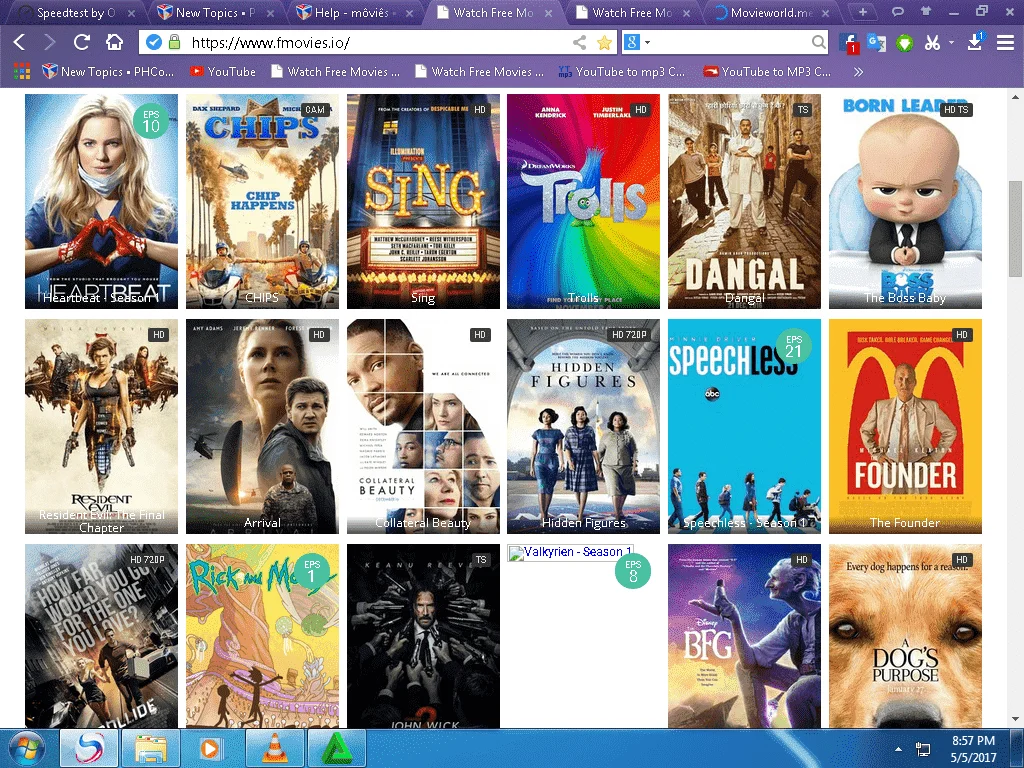This screenshot has width=1024, height=768.
Task: Show hidden system tray icons
Action: click(898, 749)
